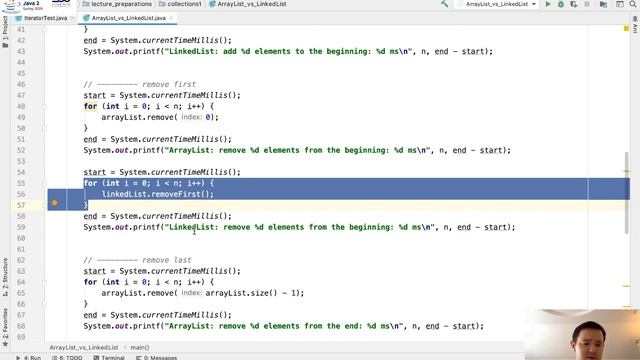Image resolution: width=640 pixels, height=360 pixels.
Task: Run with coverage icon
Action: 574,4
